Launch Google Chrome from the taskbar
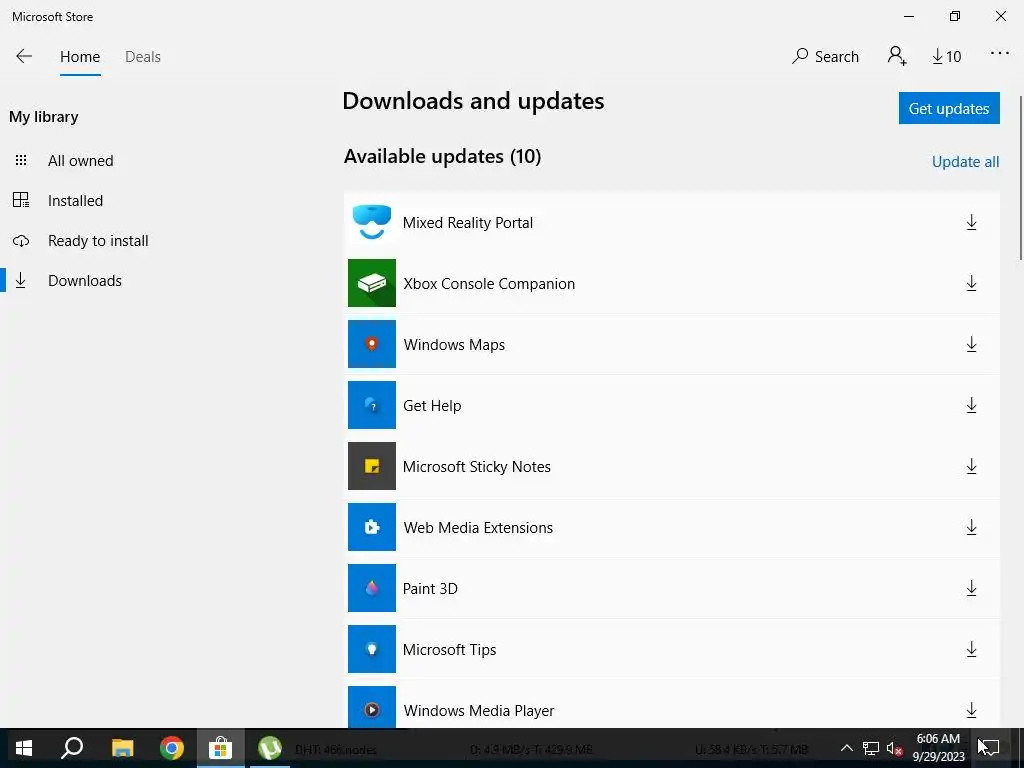 click(x=172, y=748)
